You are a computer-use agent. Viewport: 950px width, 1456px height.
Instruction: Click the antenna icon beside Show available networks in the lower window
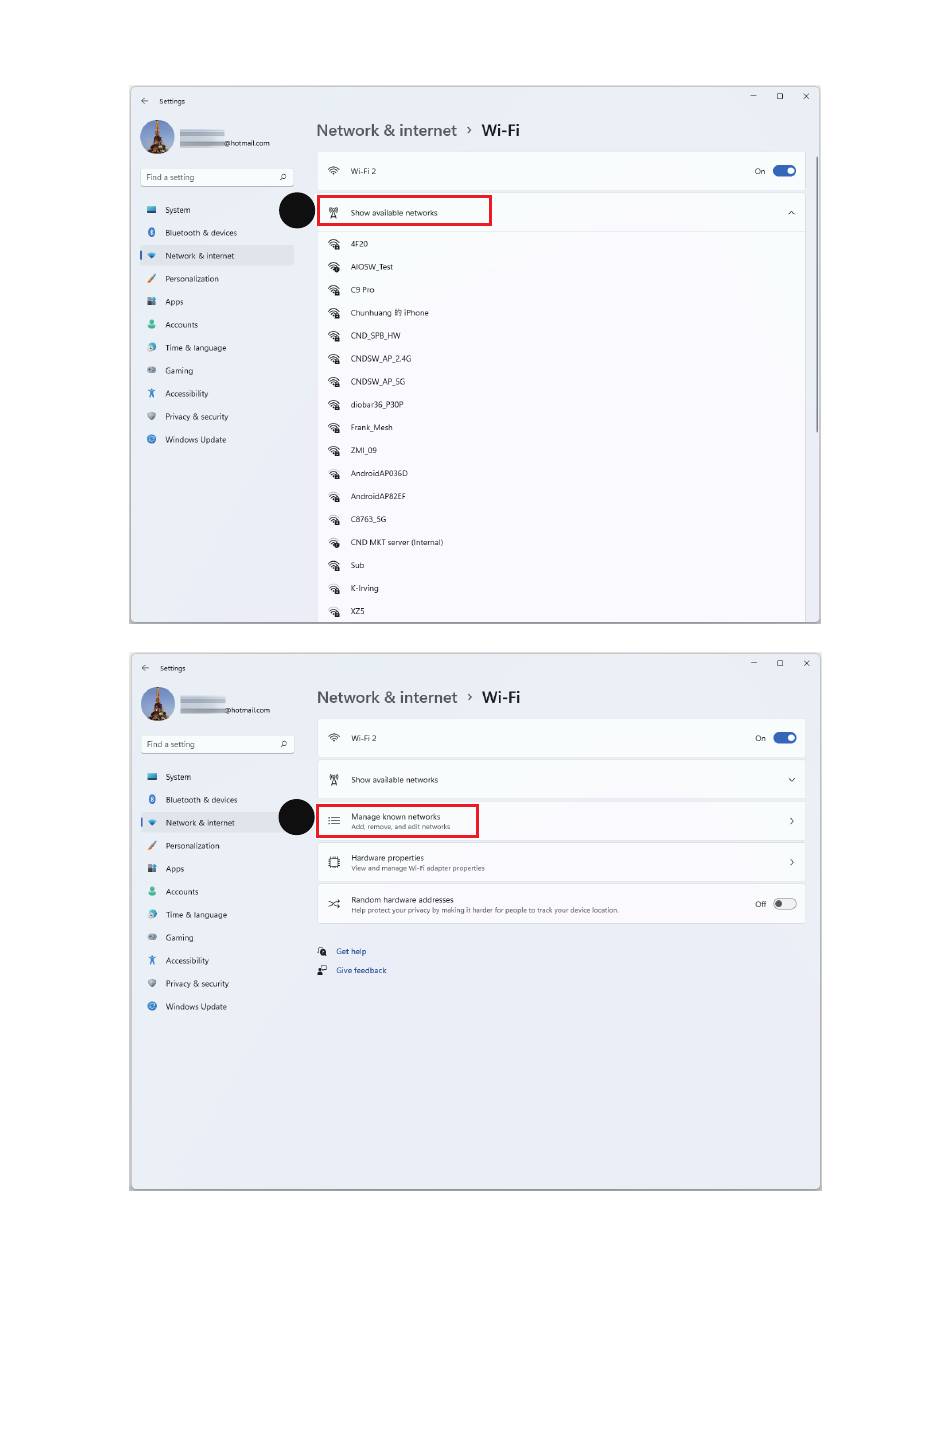pyautogui.click(x=334, y=780)
